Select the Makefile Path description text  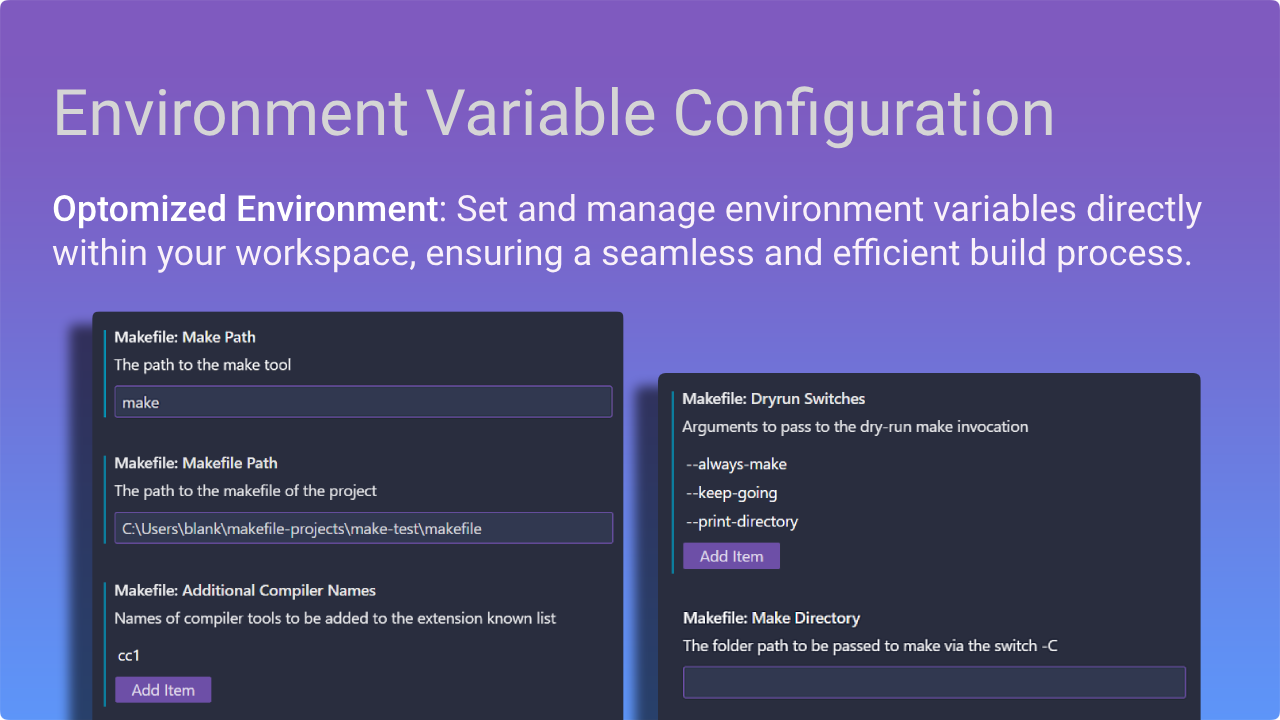pyautogui.click(x=245, y=491)
